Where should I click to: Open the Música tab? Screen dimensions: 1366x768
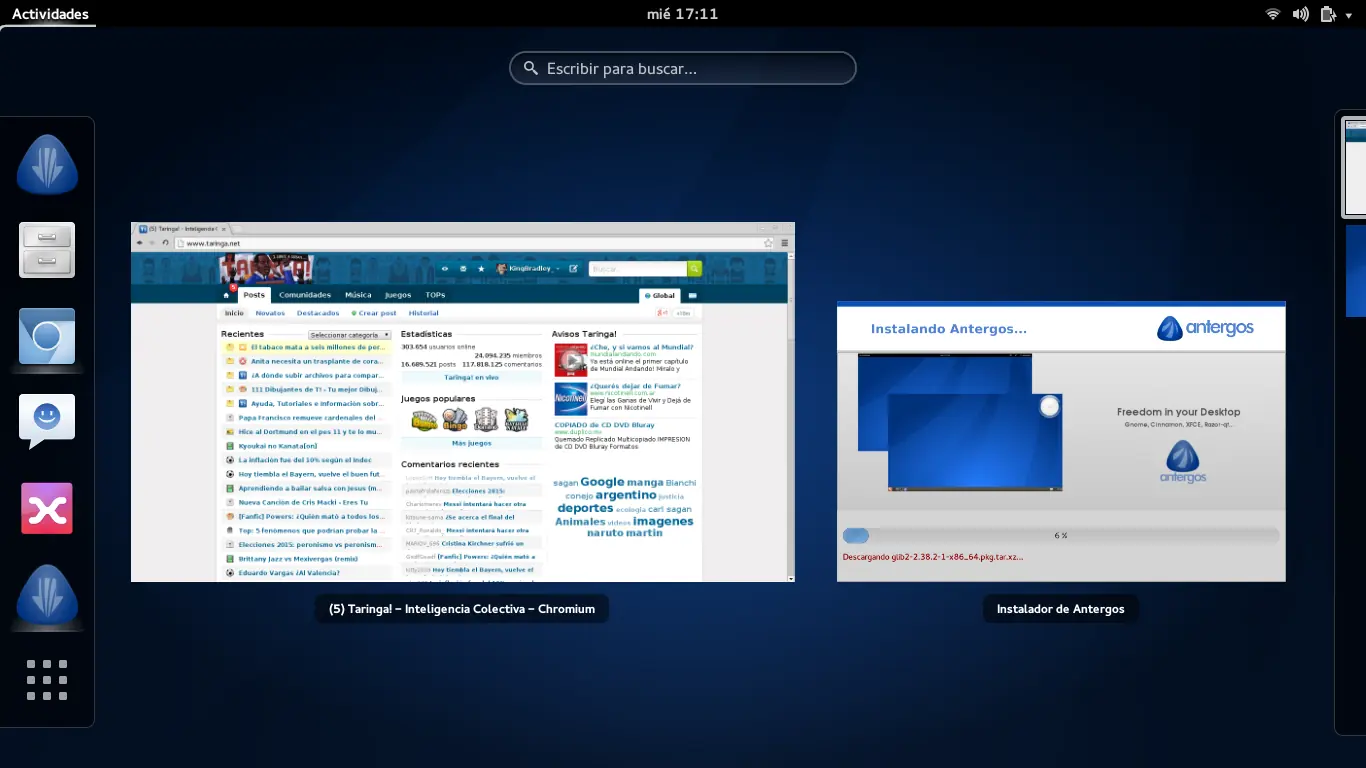[x=358, y=295]
